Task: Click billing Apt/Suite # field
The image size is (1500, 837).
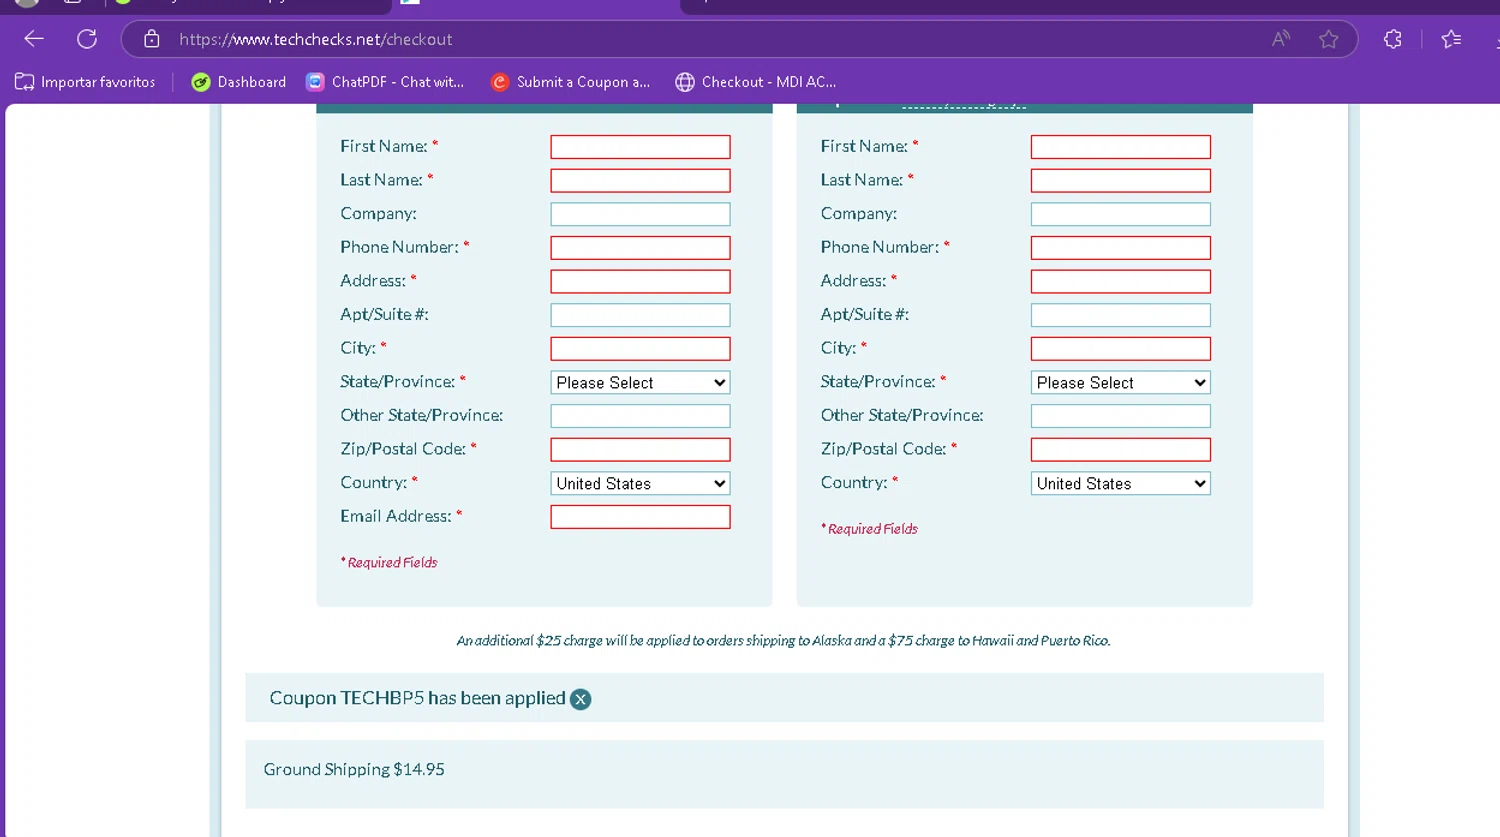Action: (x=640, y=315)
